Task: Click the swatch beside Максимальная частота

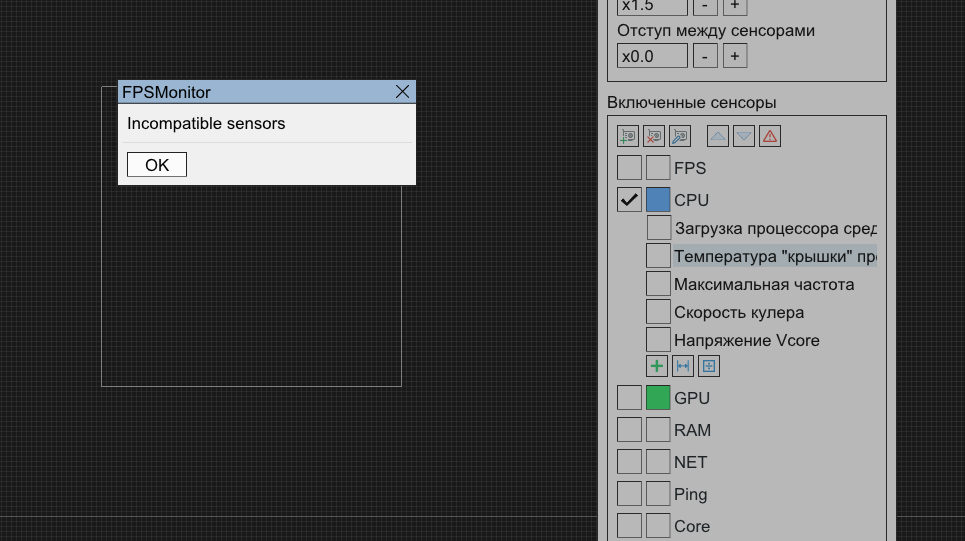Action: 658,284
